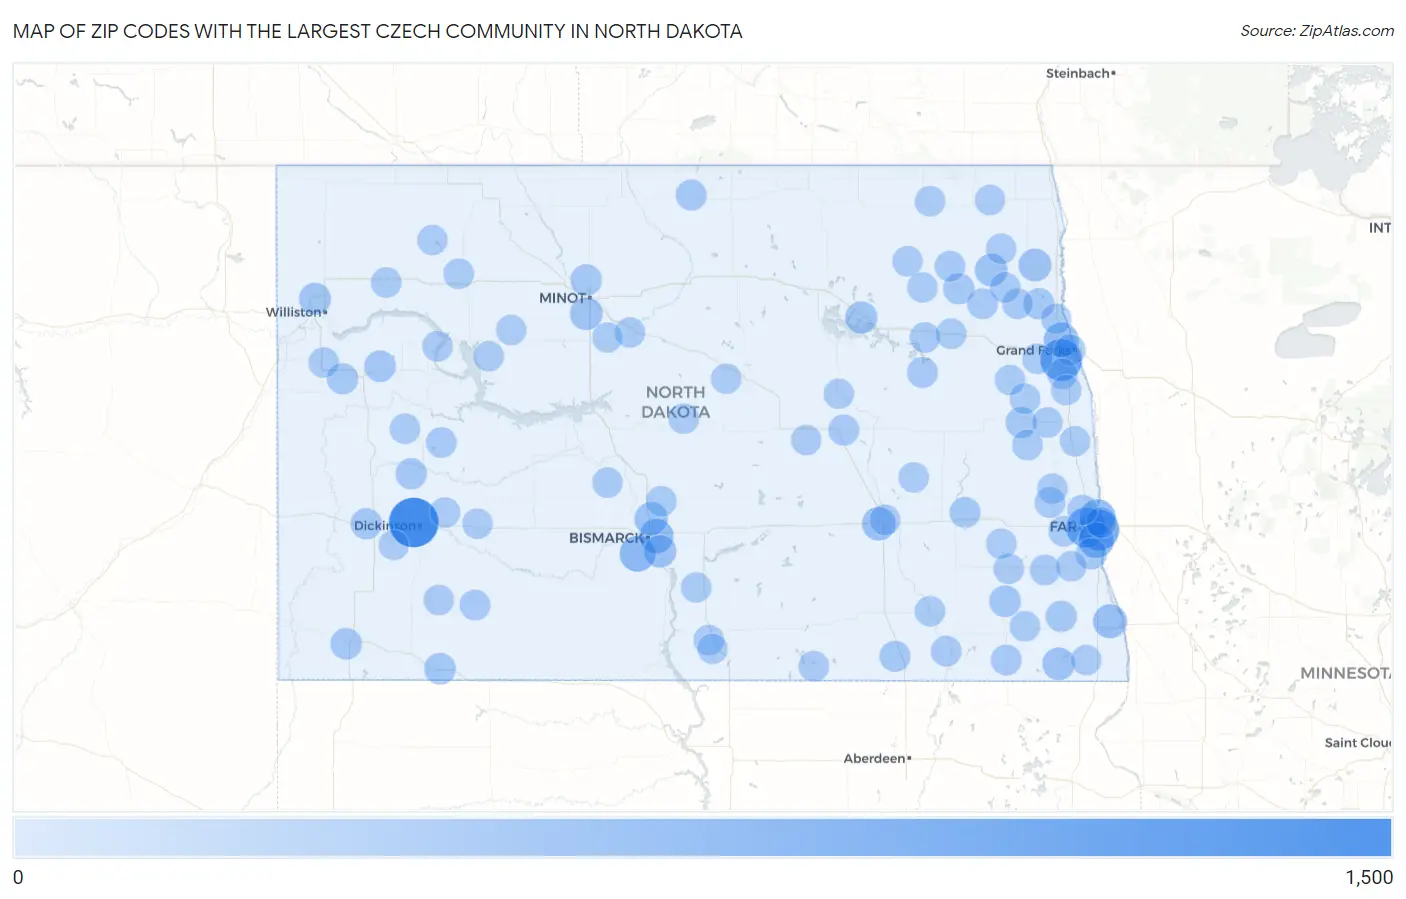Click the Dickinson city label

(x=388, y=525)
